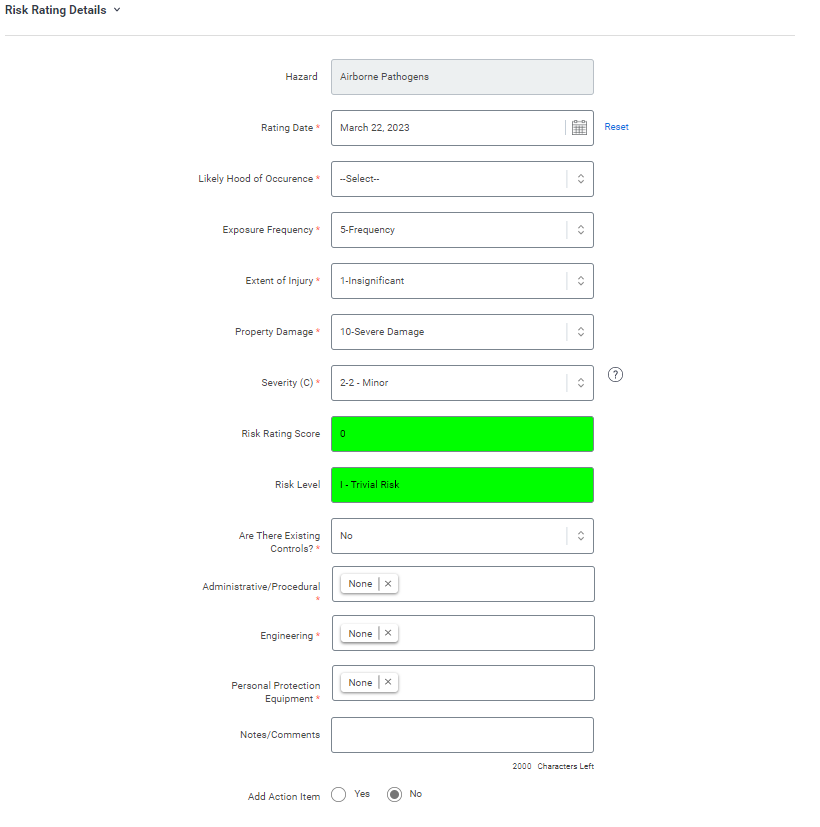Image resolution: width=820 pixels, height=827 pixels.
Task: Click the Hazard field Airborne Pathogens
Action: click(462, 77)
